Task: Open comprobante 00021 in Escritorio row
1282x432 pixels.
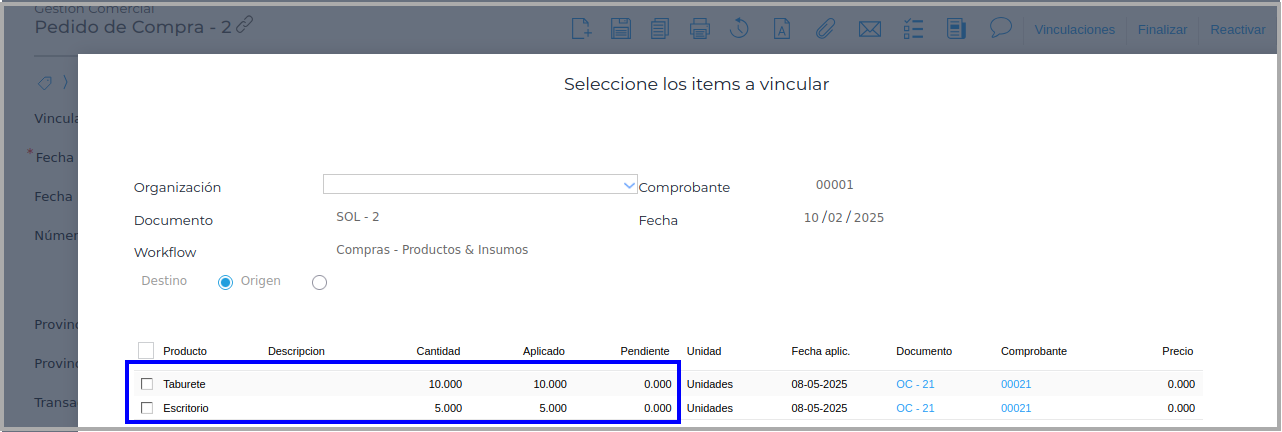Action: [x=1016, y=408]
